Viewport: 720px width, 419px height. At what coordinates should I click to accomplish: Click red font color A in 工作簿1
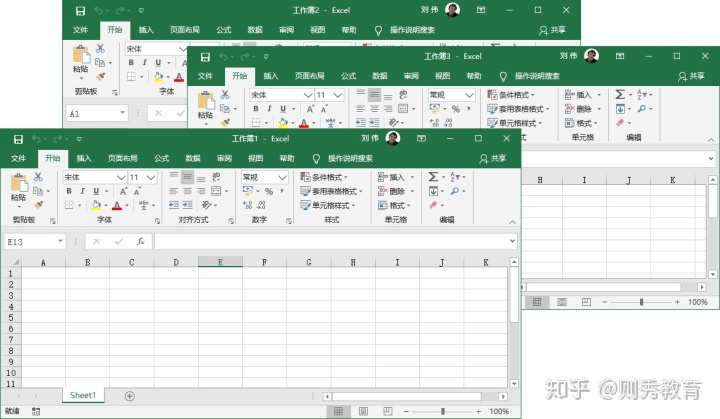coord(117,205)
